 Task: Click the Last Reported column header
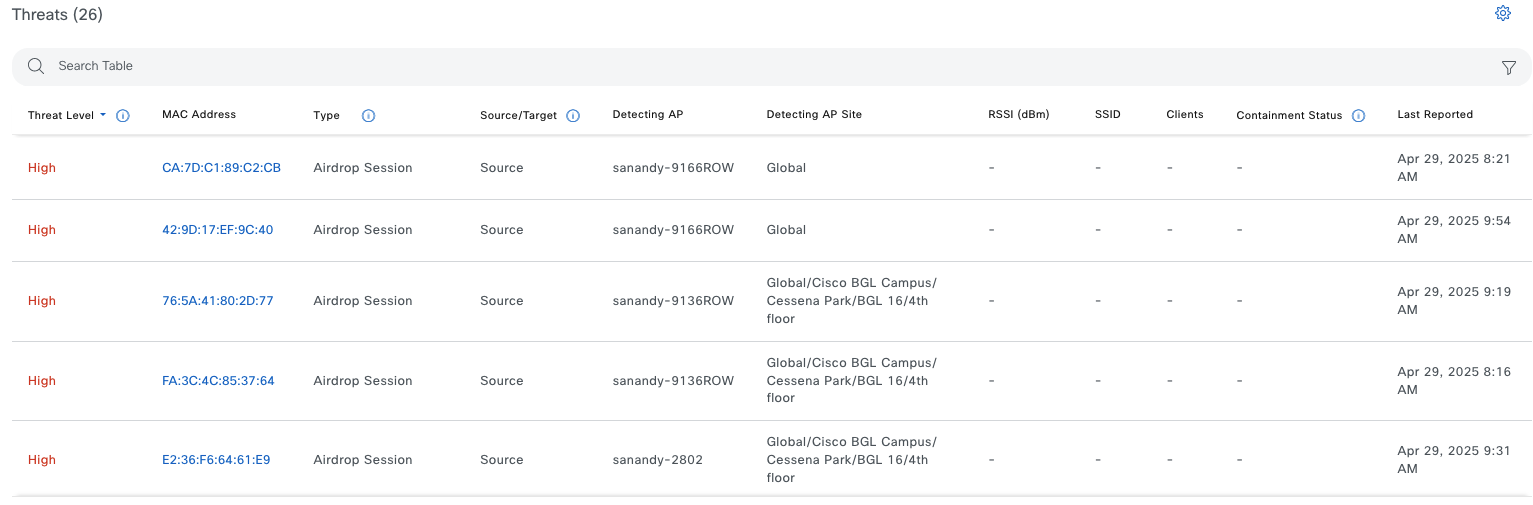click(x=1434, y=115)
